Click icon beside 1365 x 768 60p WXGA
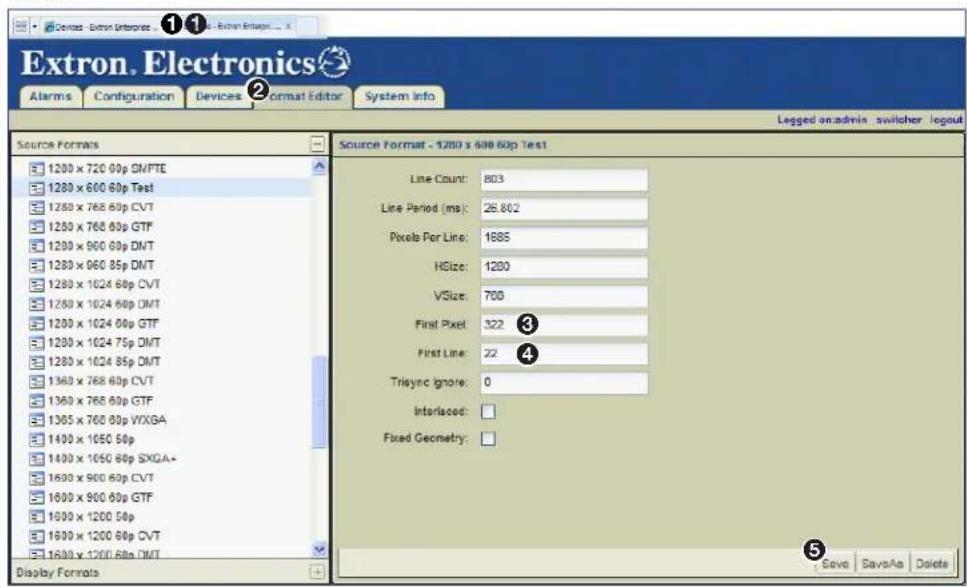 tap(37, 420)
